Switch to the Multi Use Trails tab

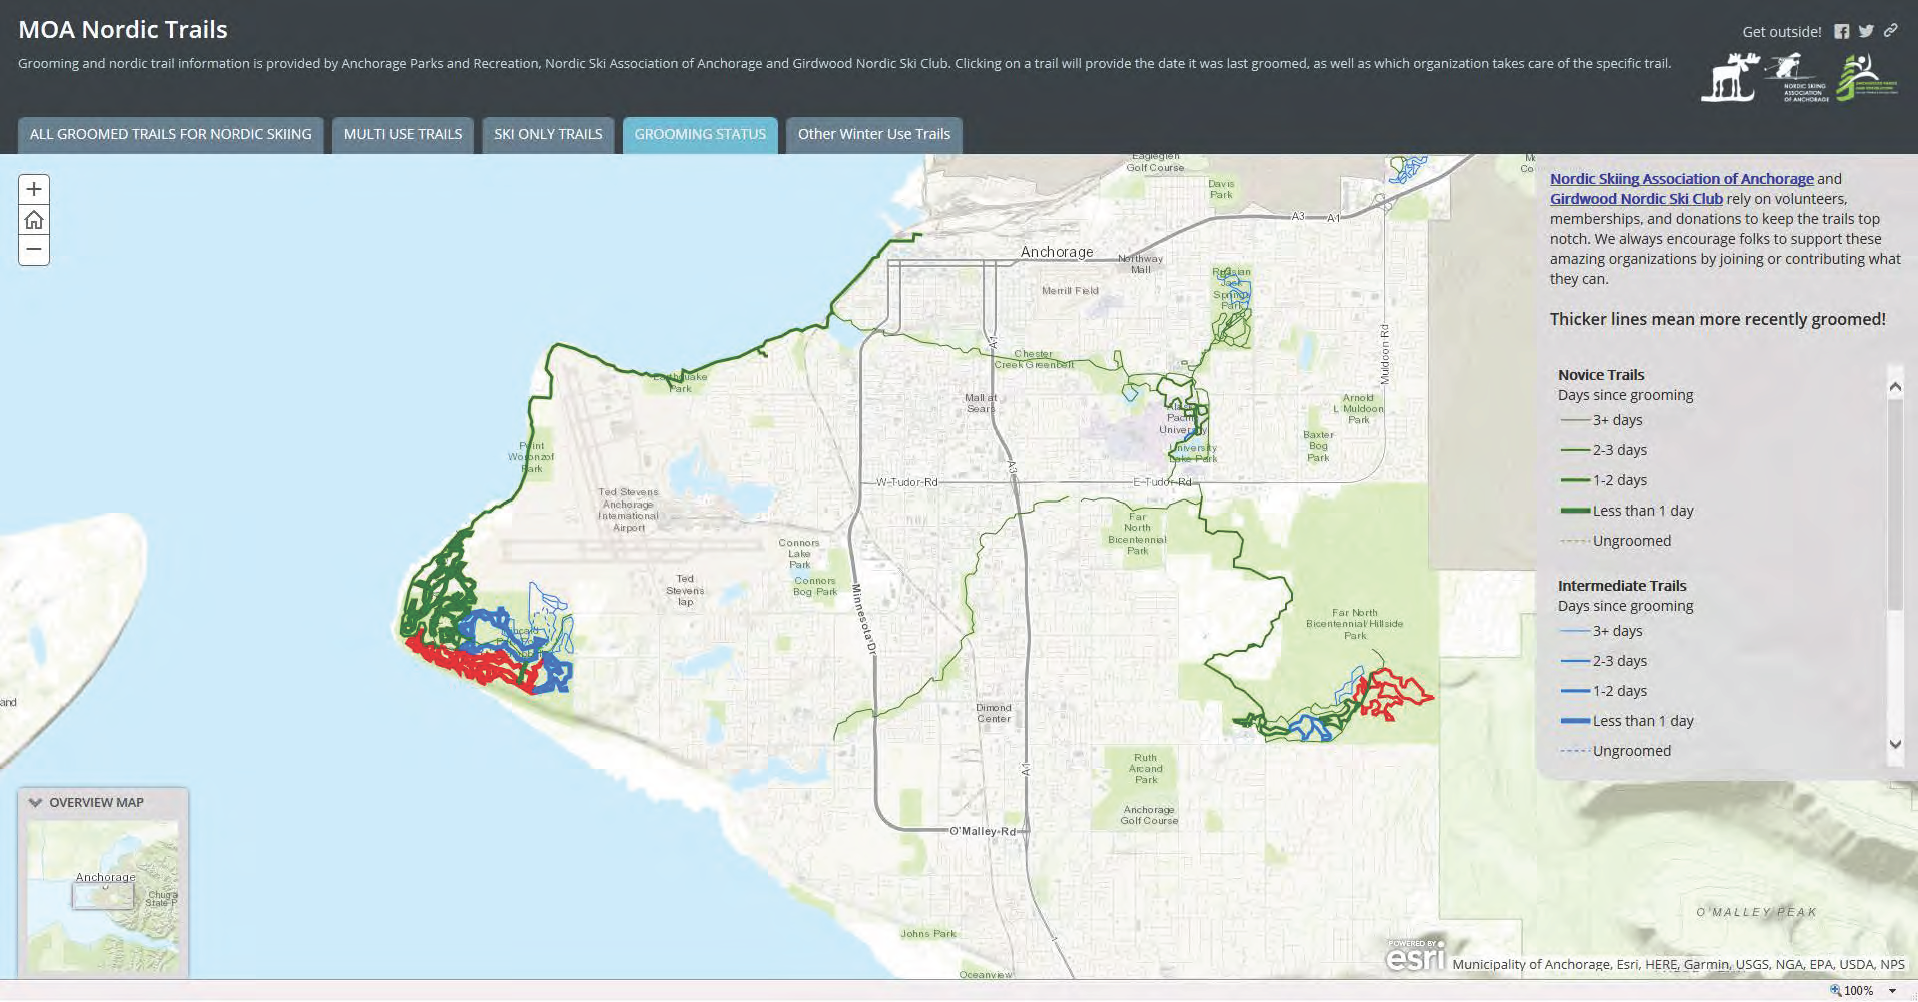pyautogui.click(x=403, y=134)
